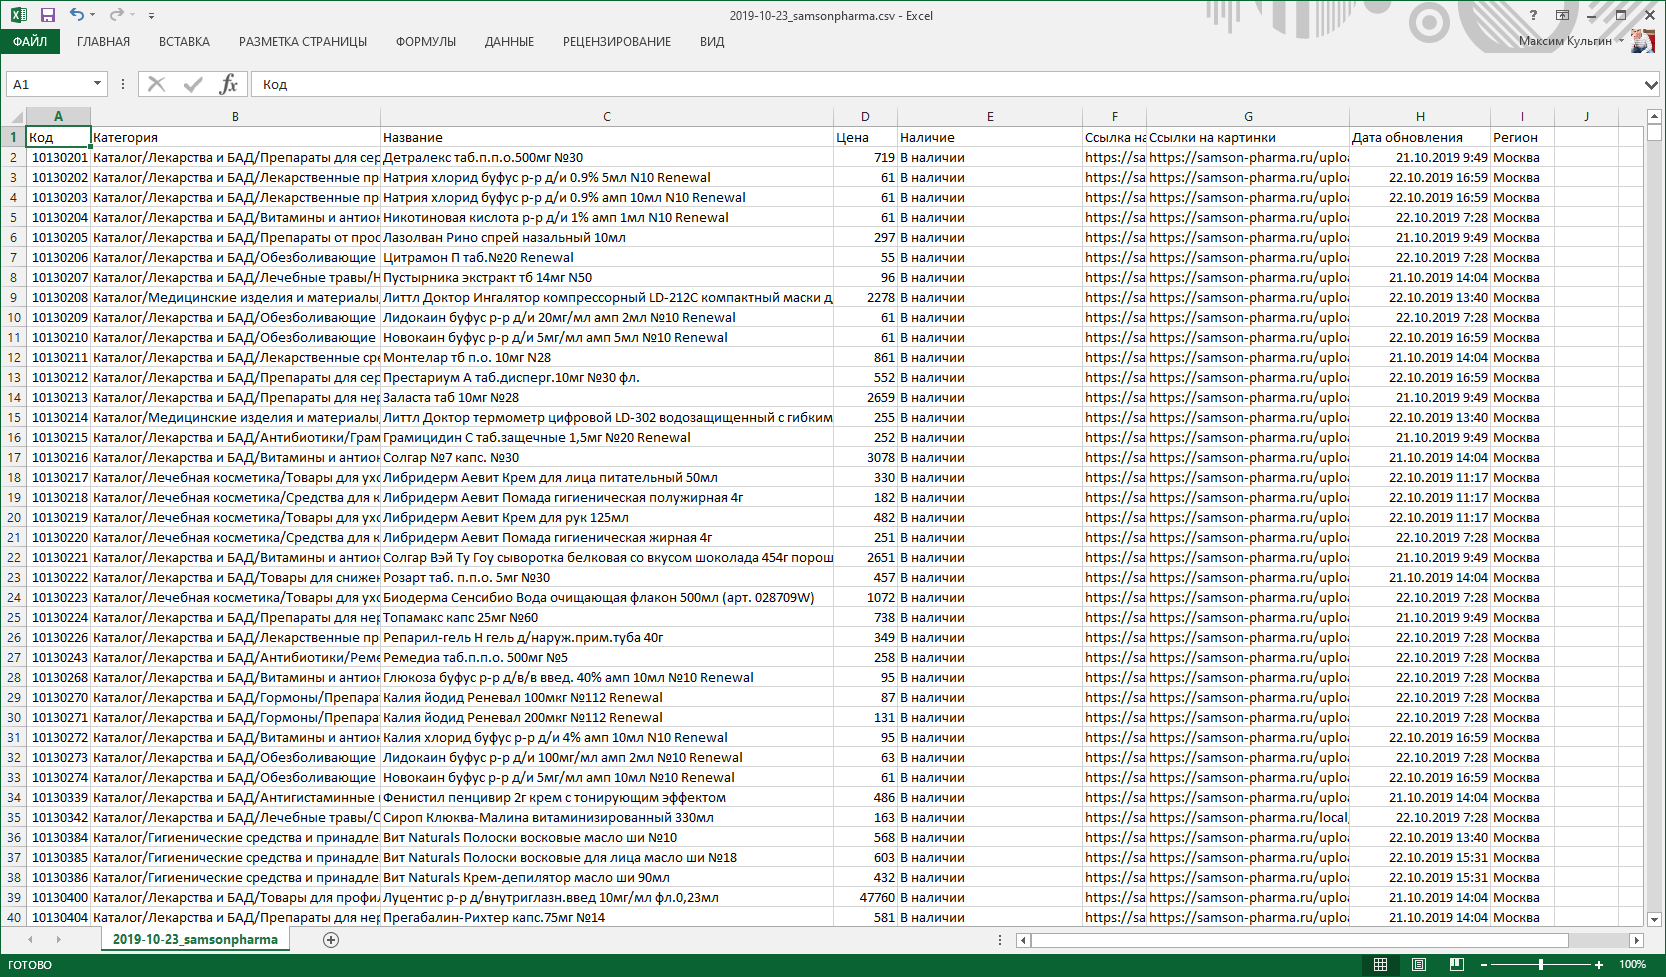Open the ДАННЫЕ ribbon tab
This screenshot has height=977, width=1666.
pos(509,41)
